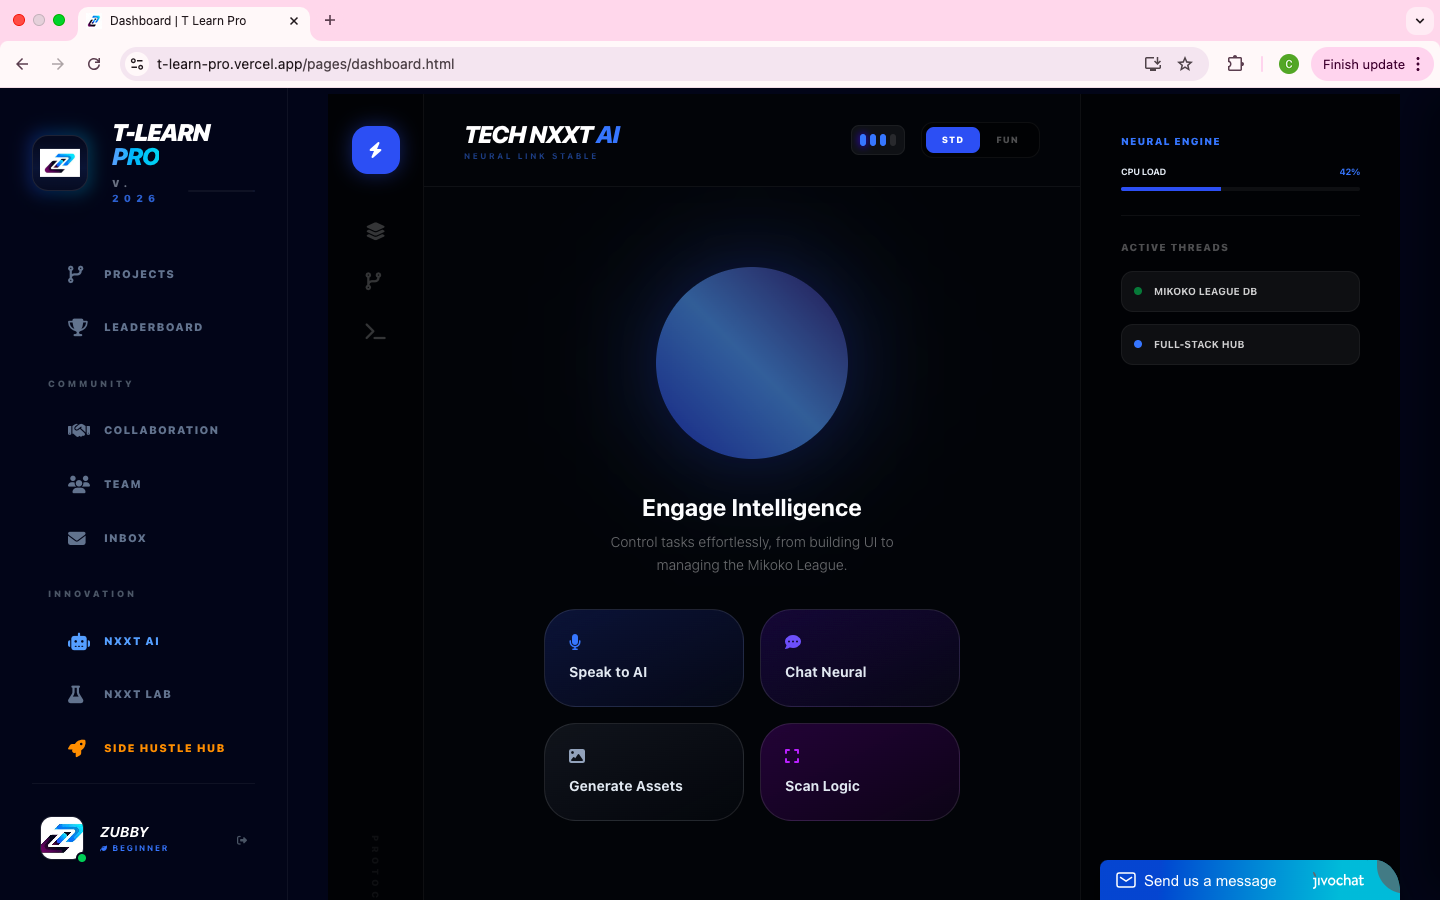Click the JivoChat envelope icon
The image size is (1440, 900).
point(1126,880)
